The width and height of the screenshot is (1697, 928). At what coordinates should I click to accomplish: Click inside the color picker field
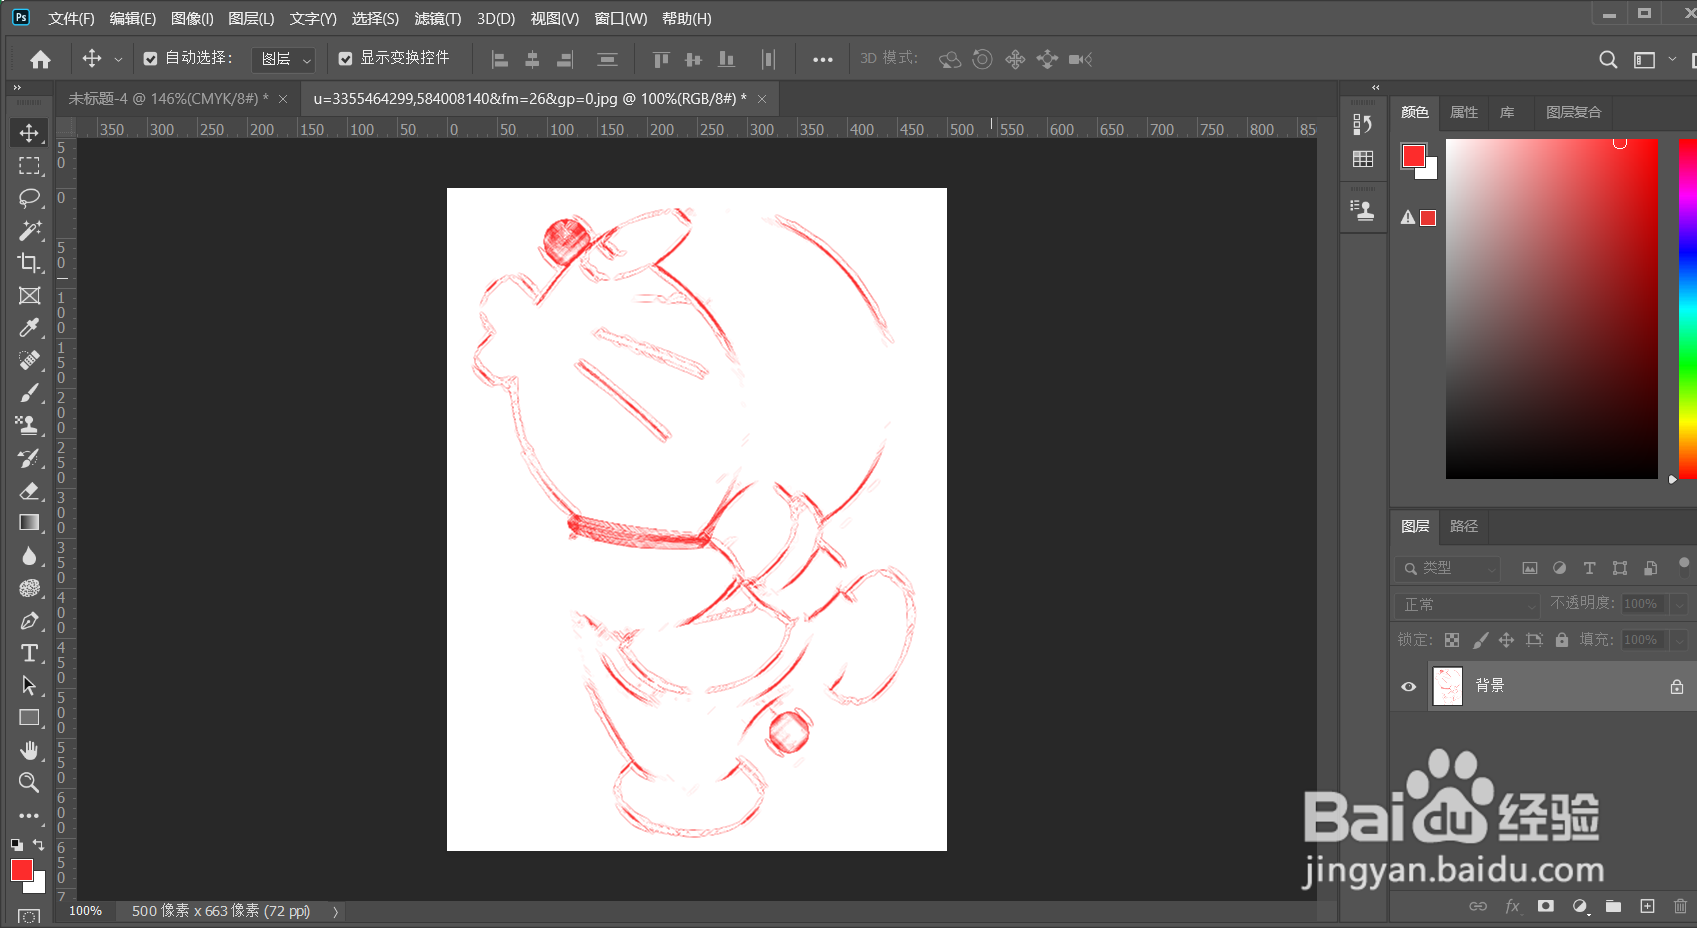click(1551, 309)
